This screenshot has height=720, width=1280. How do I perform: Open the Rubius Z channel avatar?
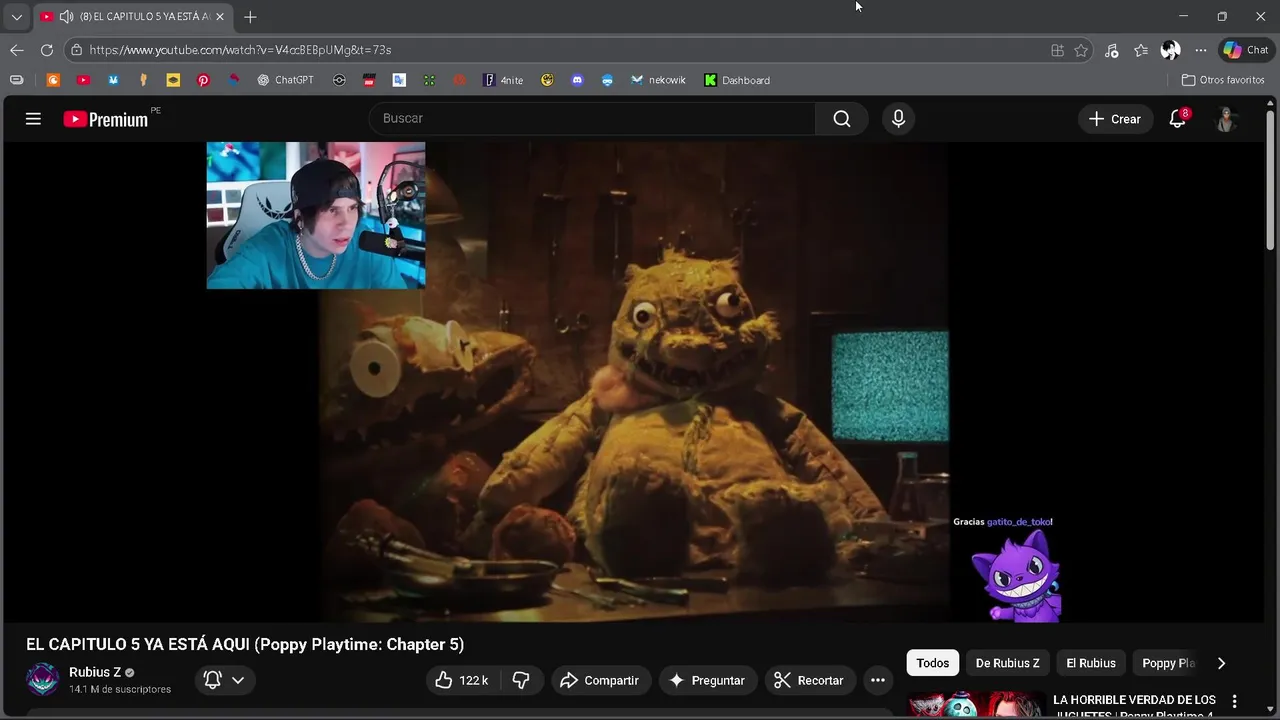coord(43,679)
